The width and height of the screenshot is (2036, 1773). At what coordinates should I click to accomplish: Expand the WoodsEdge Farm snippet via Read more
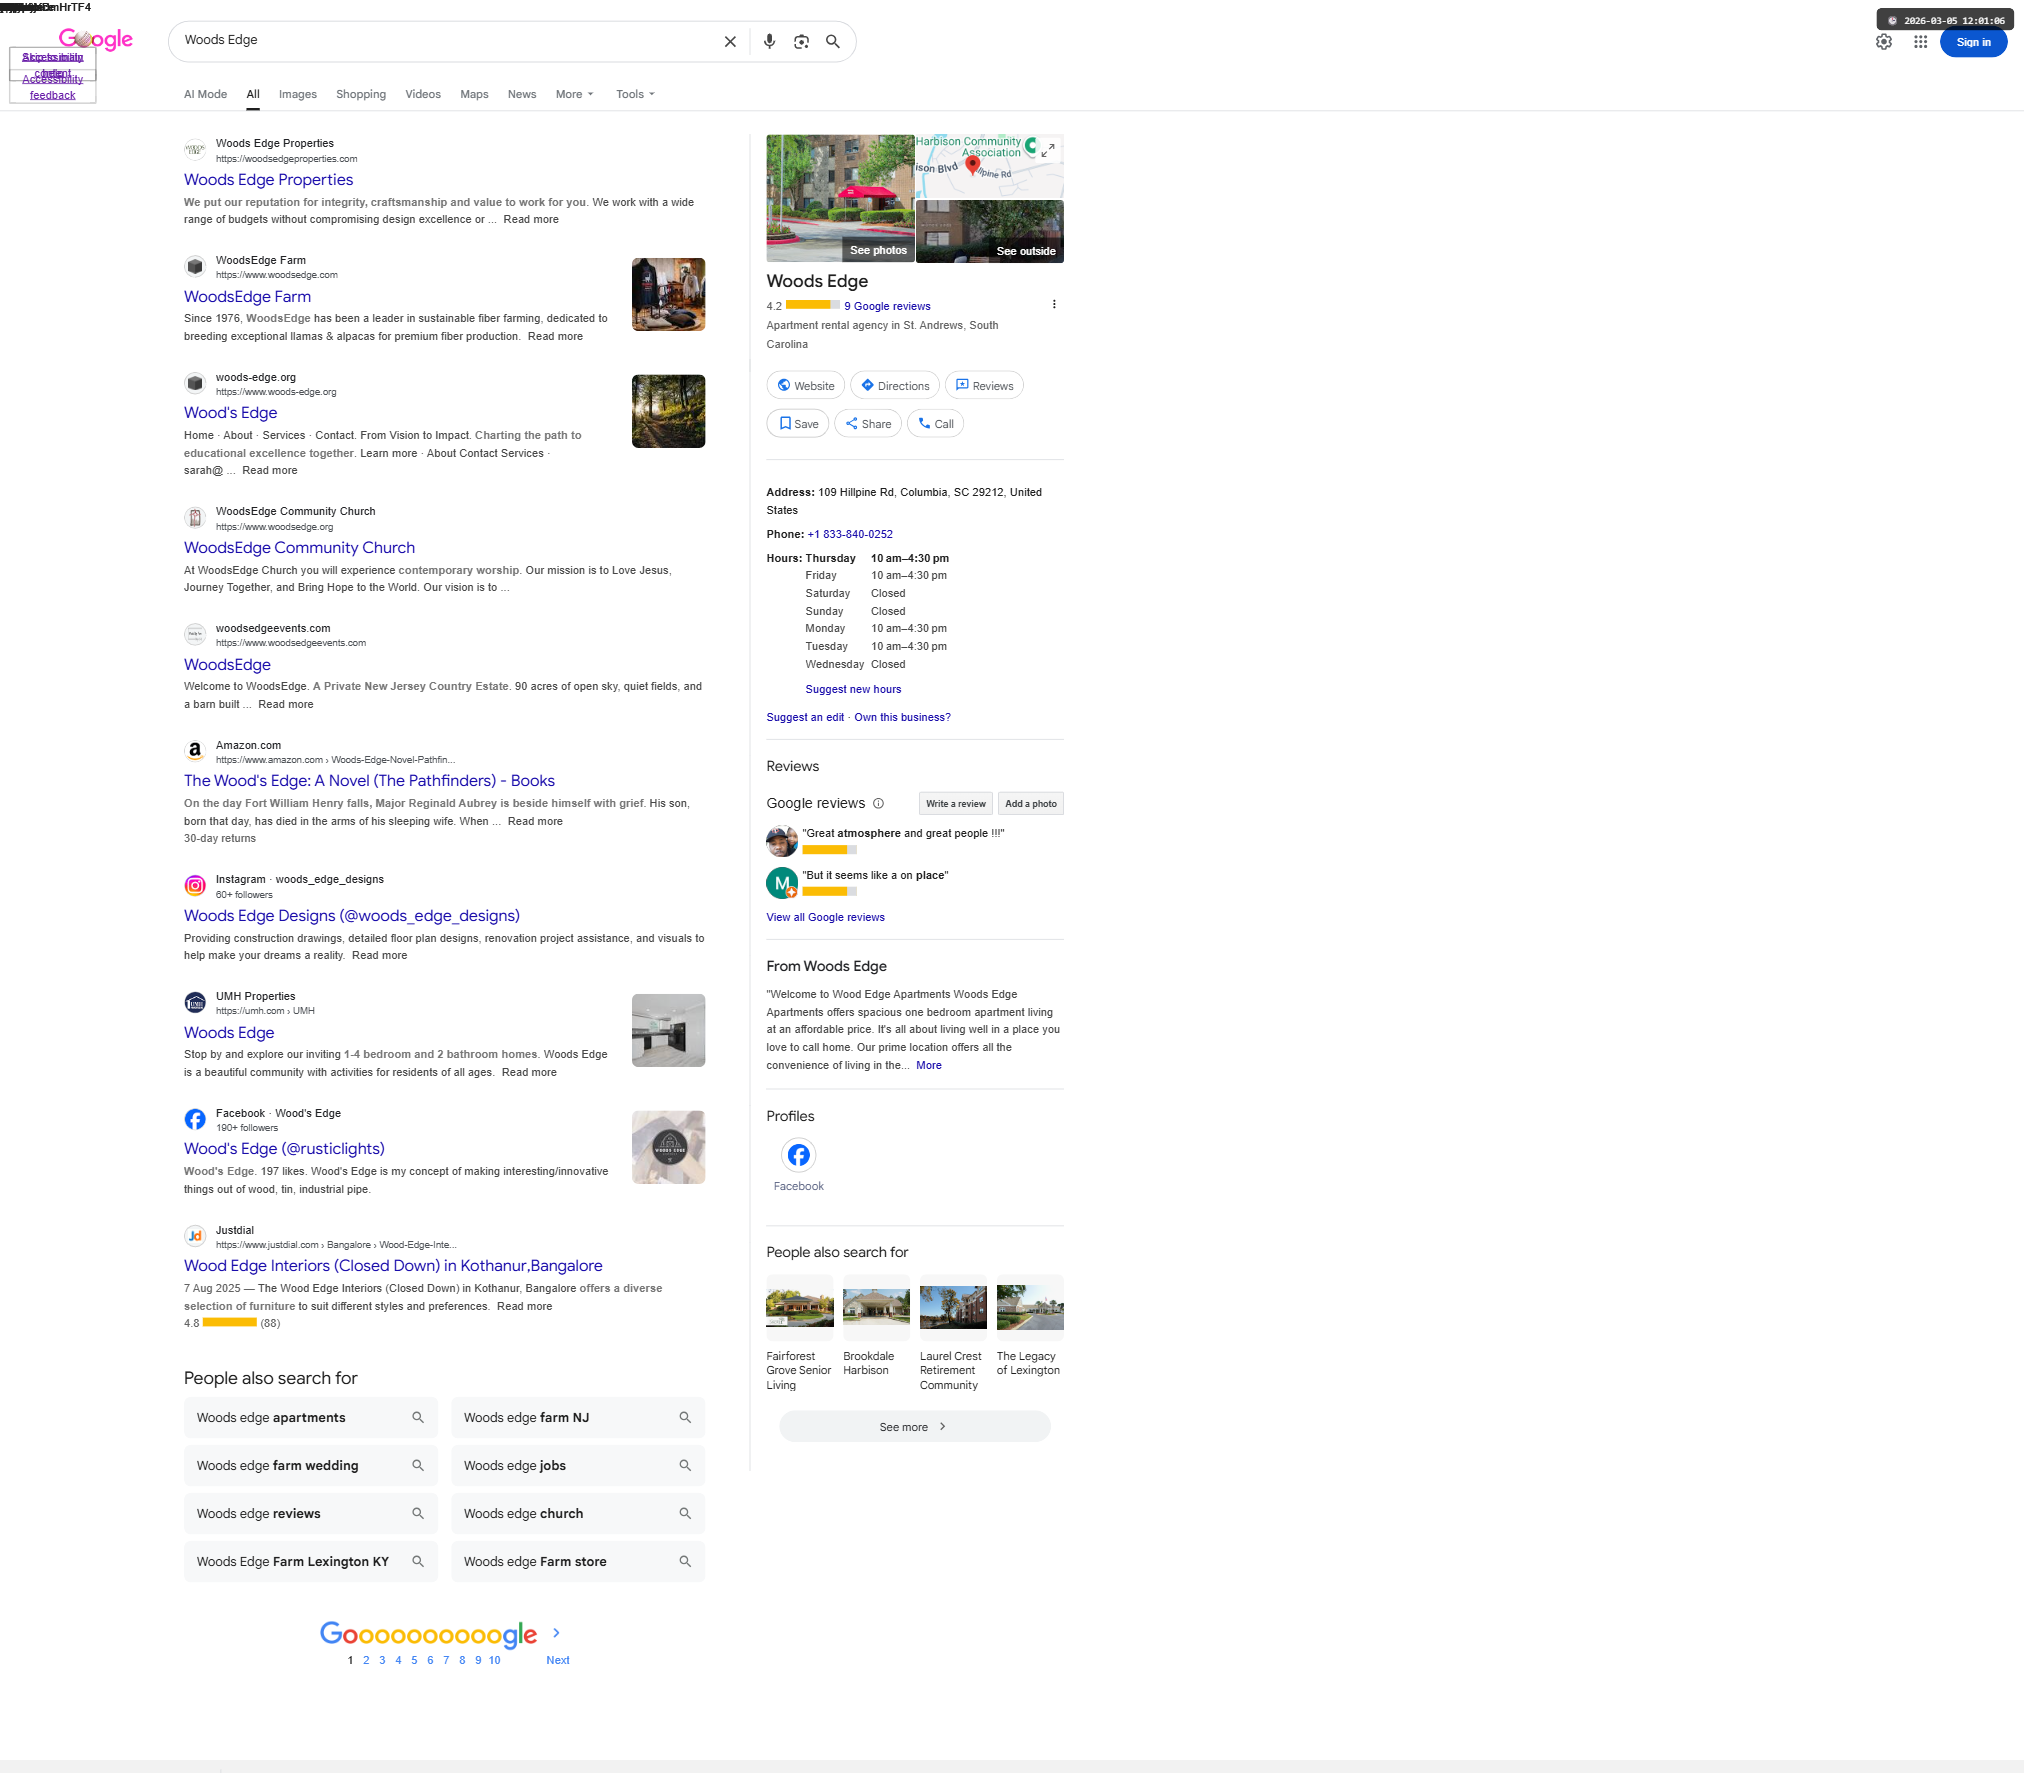click(555, 337)
